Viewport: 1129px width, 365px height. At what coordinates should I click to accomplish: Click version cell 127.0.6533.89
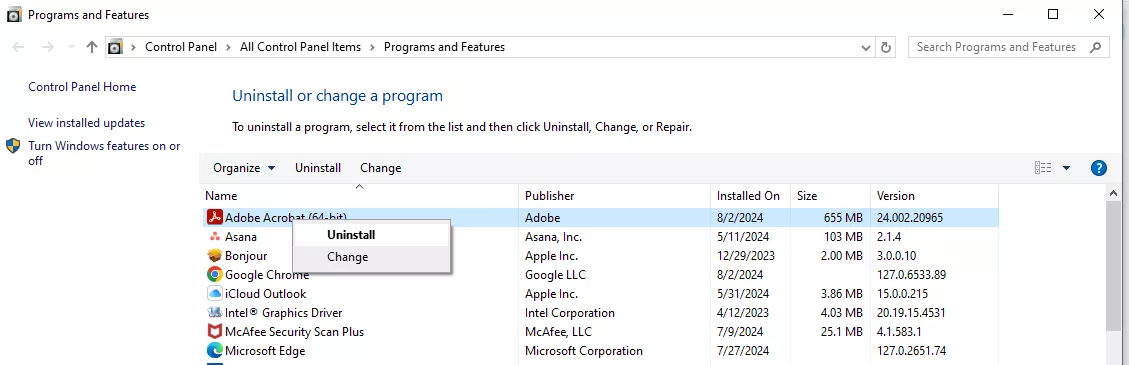(912, 274)
